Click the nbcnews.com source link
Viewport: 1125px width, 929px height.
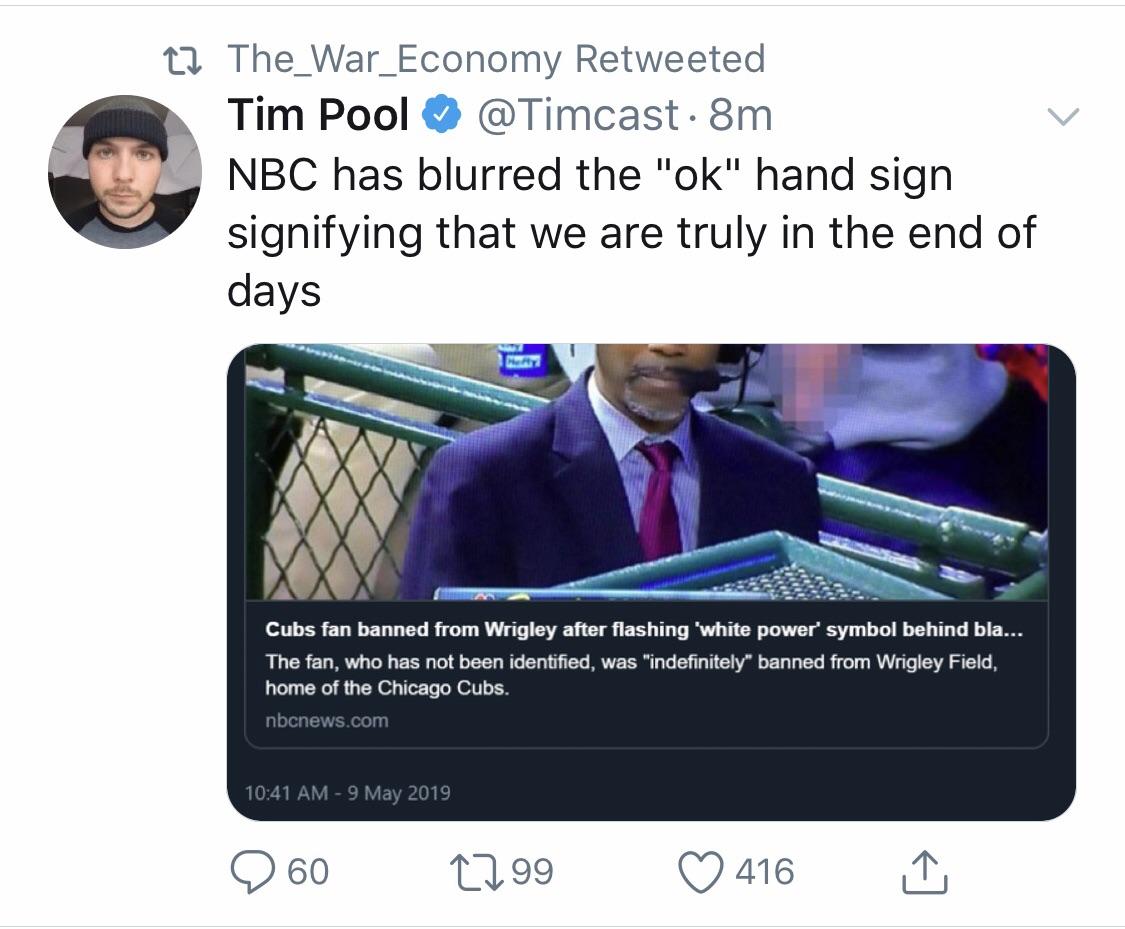point(326,720)
